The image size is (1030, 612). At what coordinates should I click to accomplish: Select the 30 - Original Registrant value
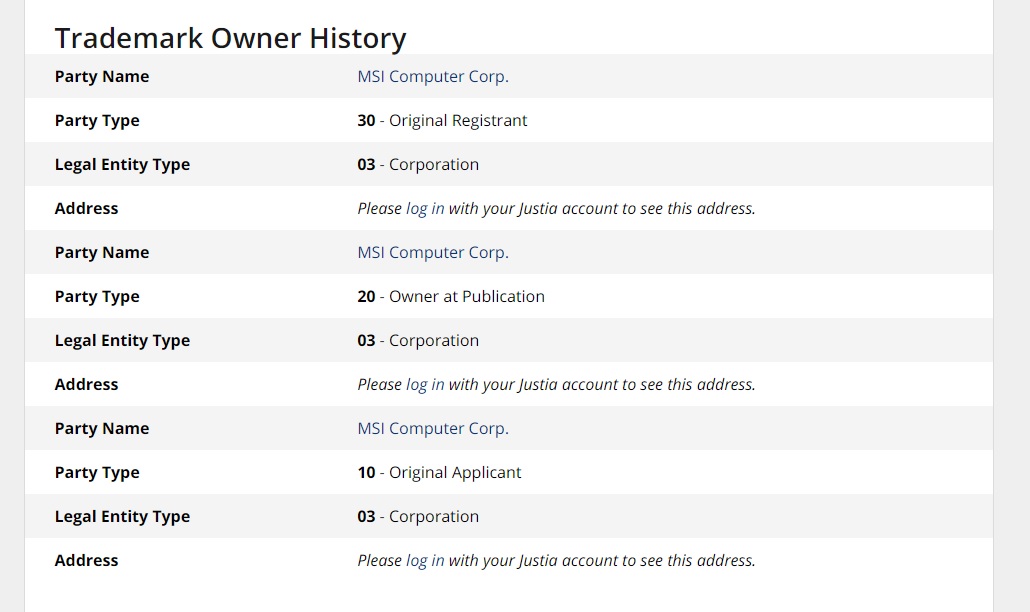(x=442, y=120)
